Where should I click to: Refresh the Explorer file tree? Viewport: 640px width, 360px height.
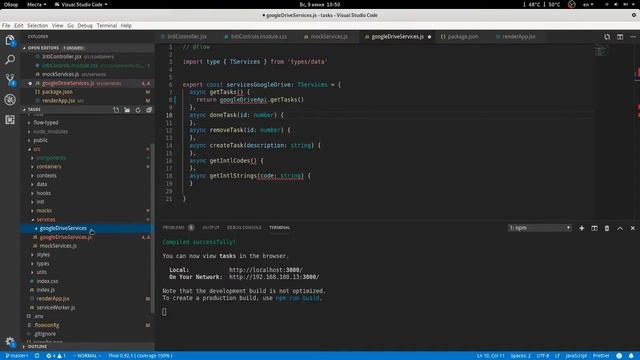coord(138,110)
